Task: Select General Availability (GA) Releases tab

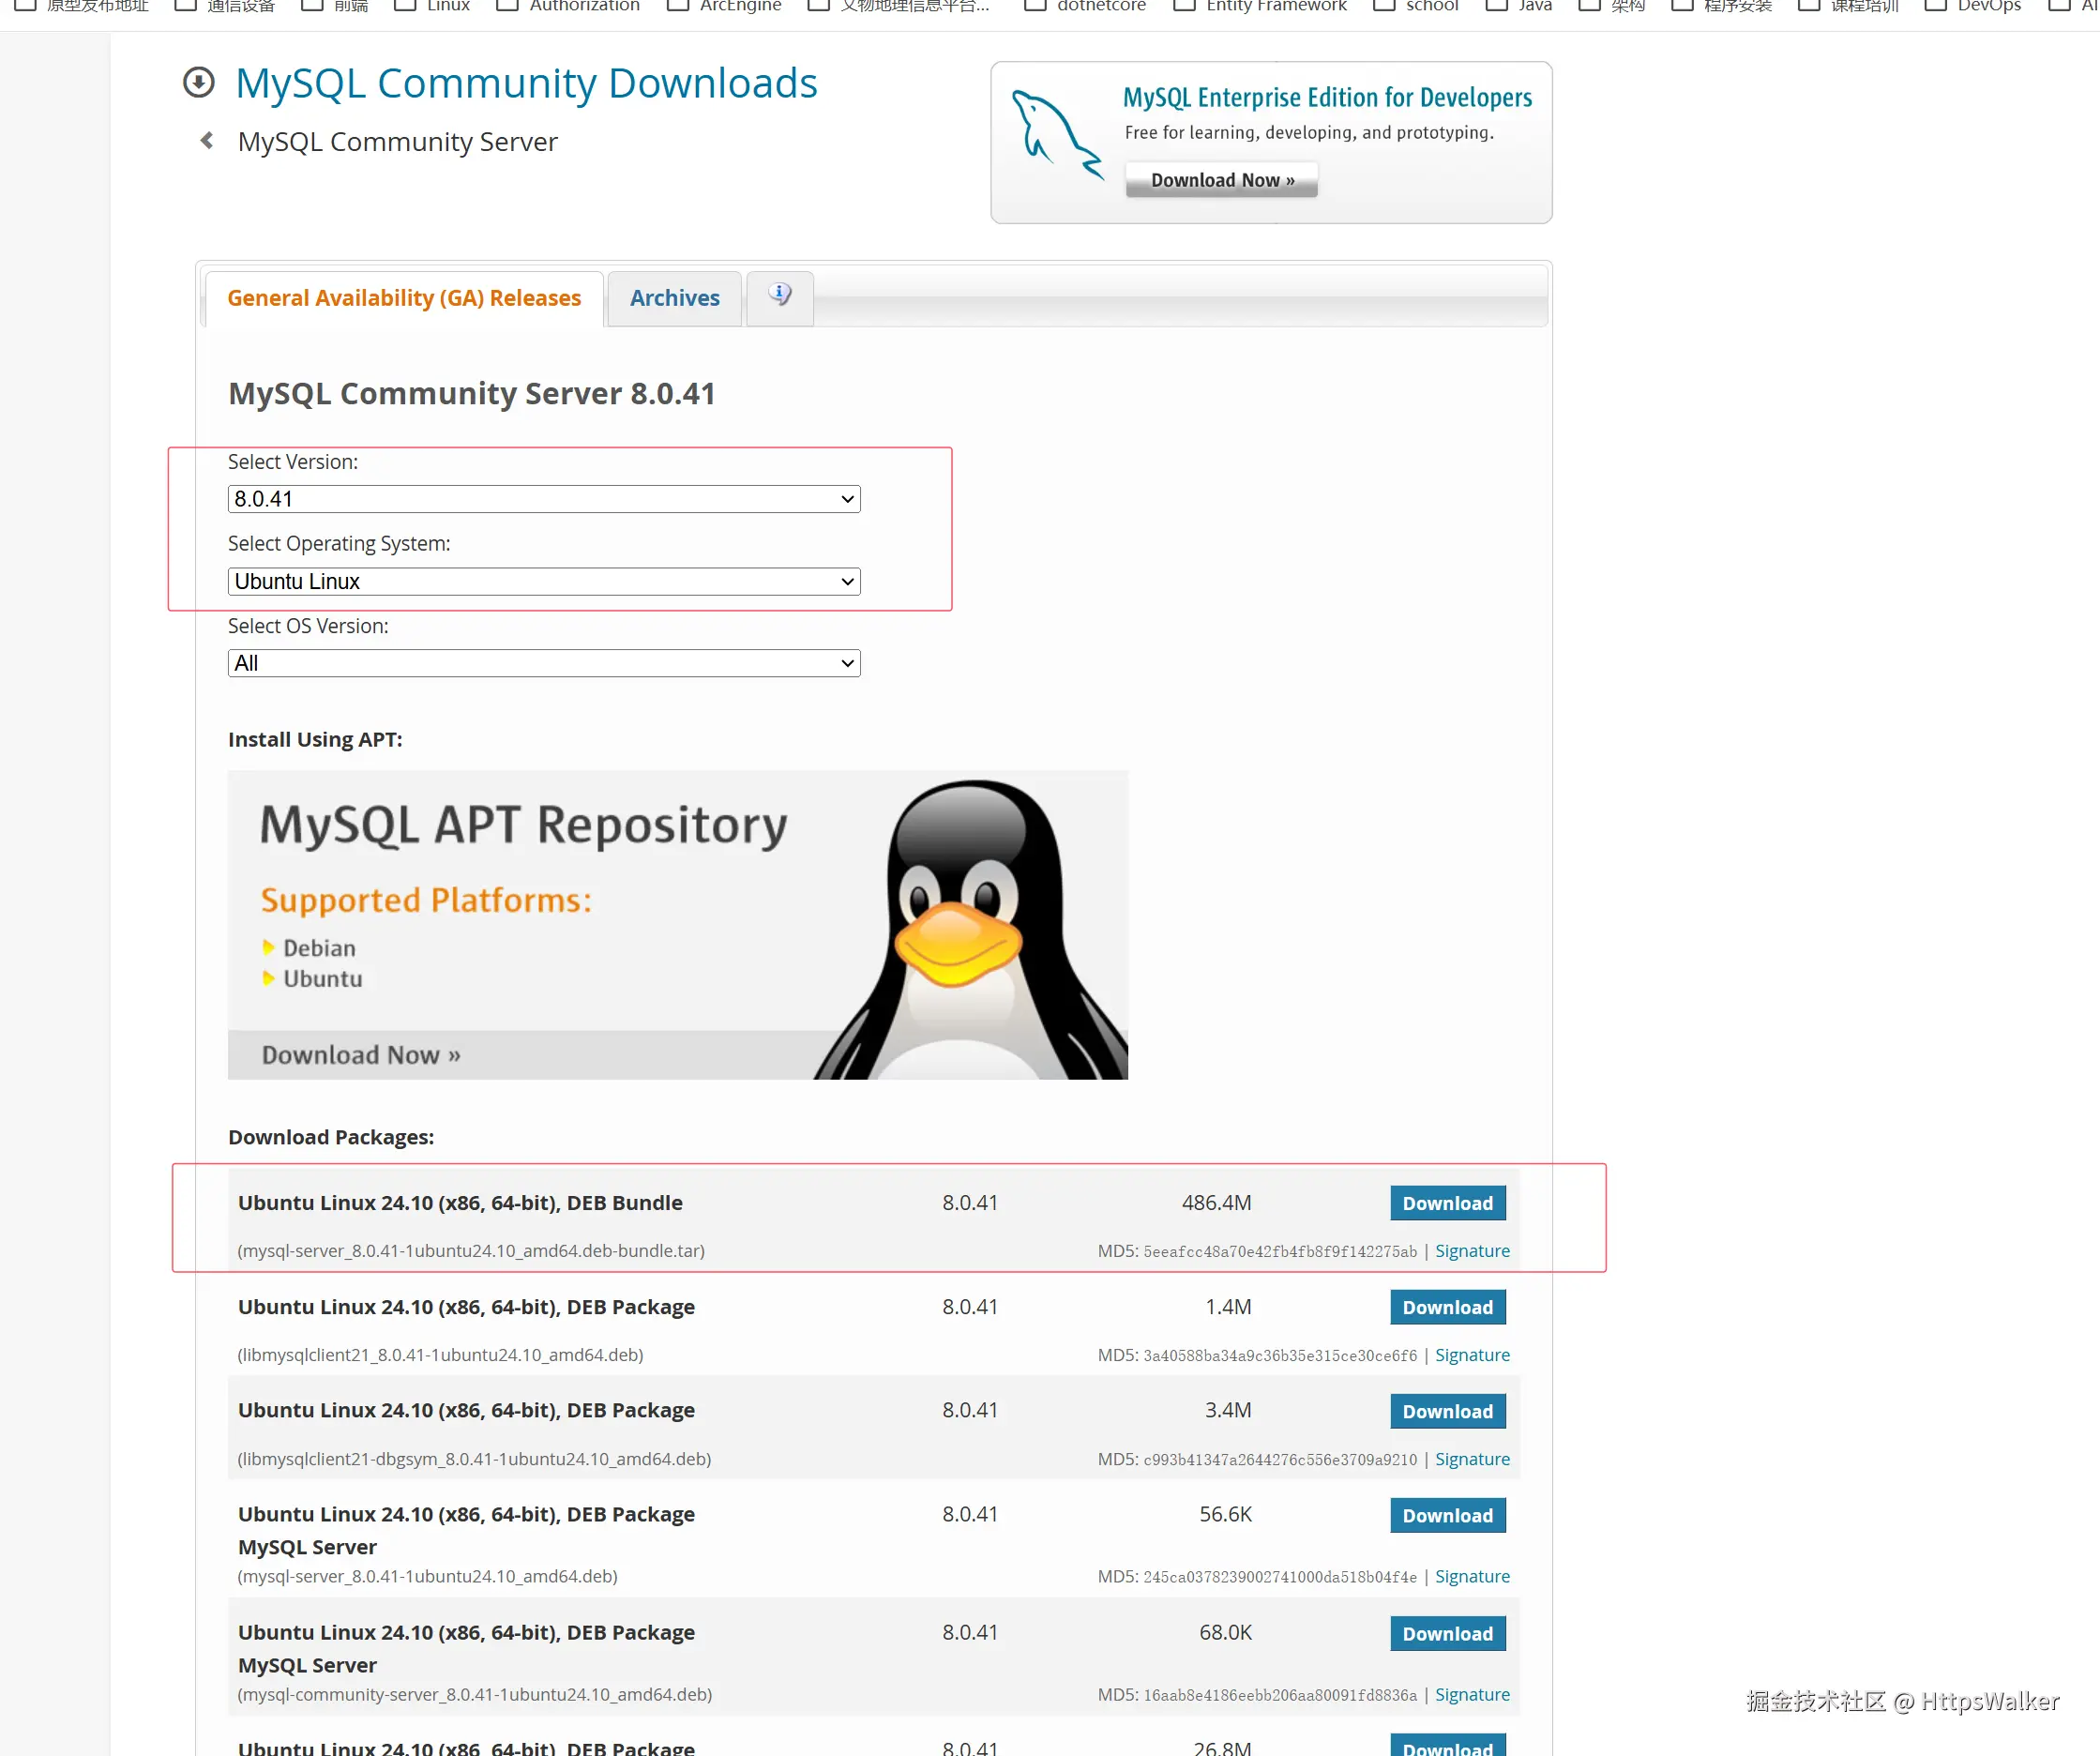Action: (x=404, y=298)
